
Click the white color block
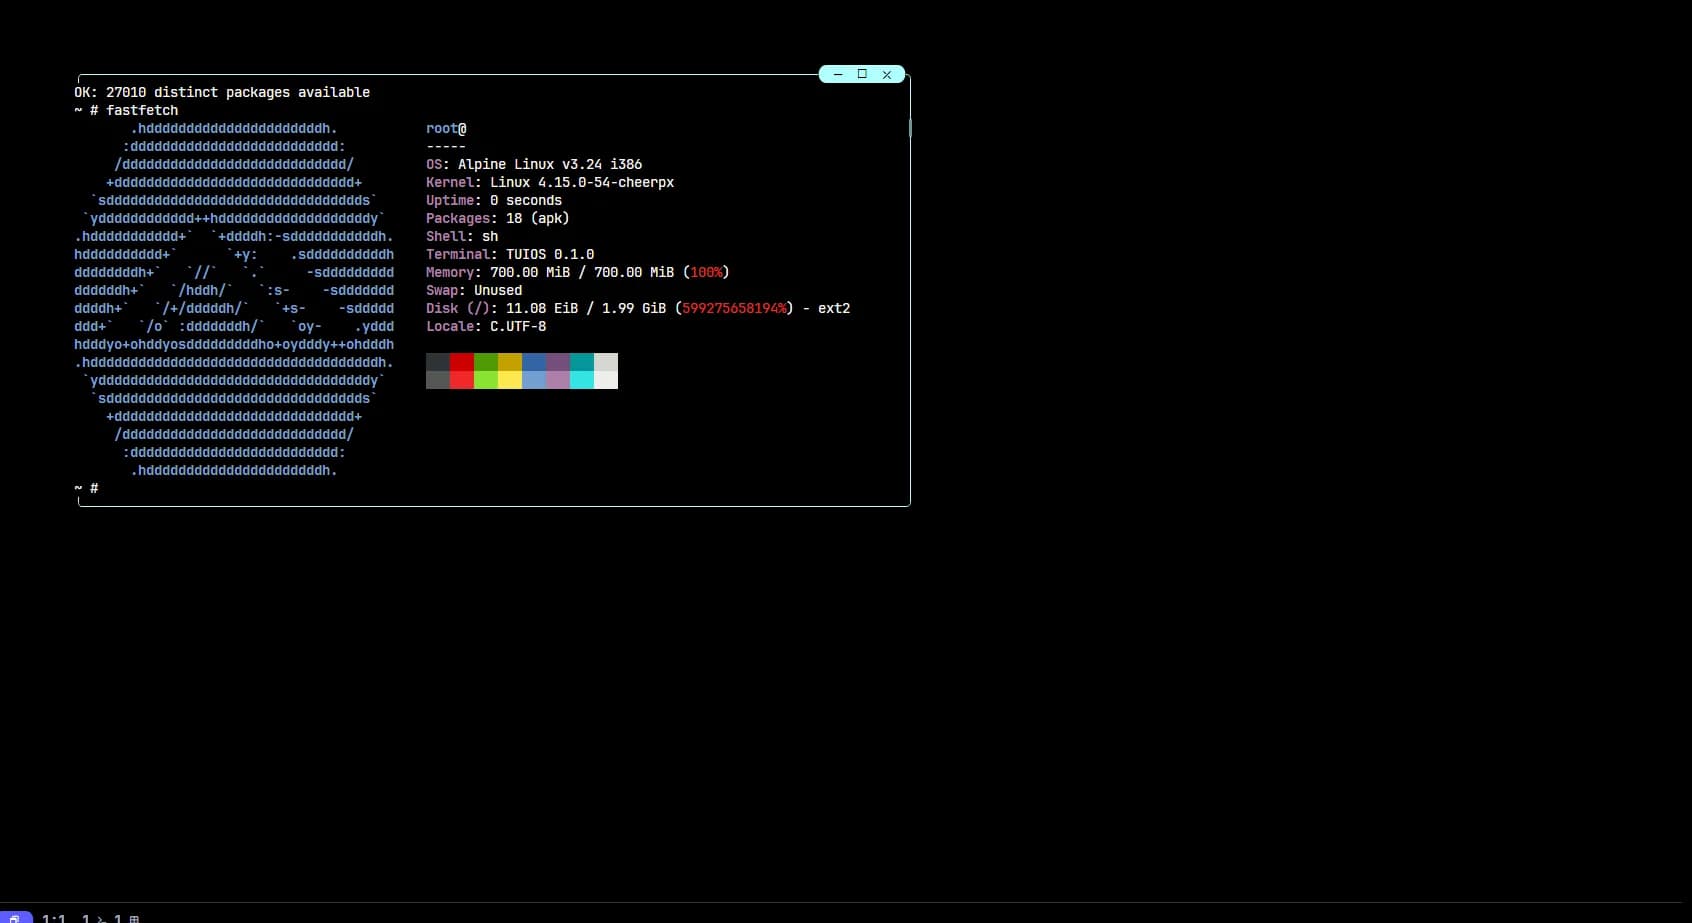tap(606, 380)
